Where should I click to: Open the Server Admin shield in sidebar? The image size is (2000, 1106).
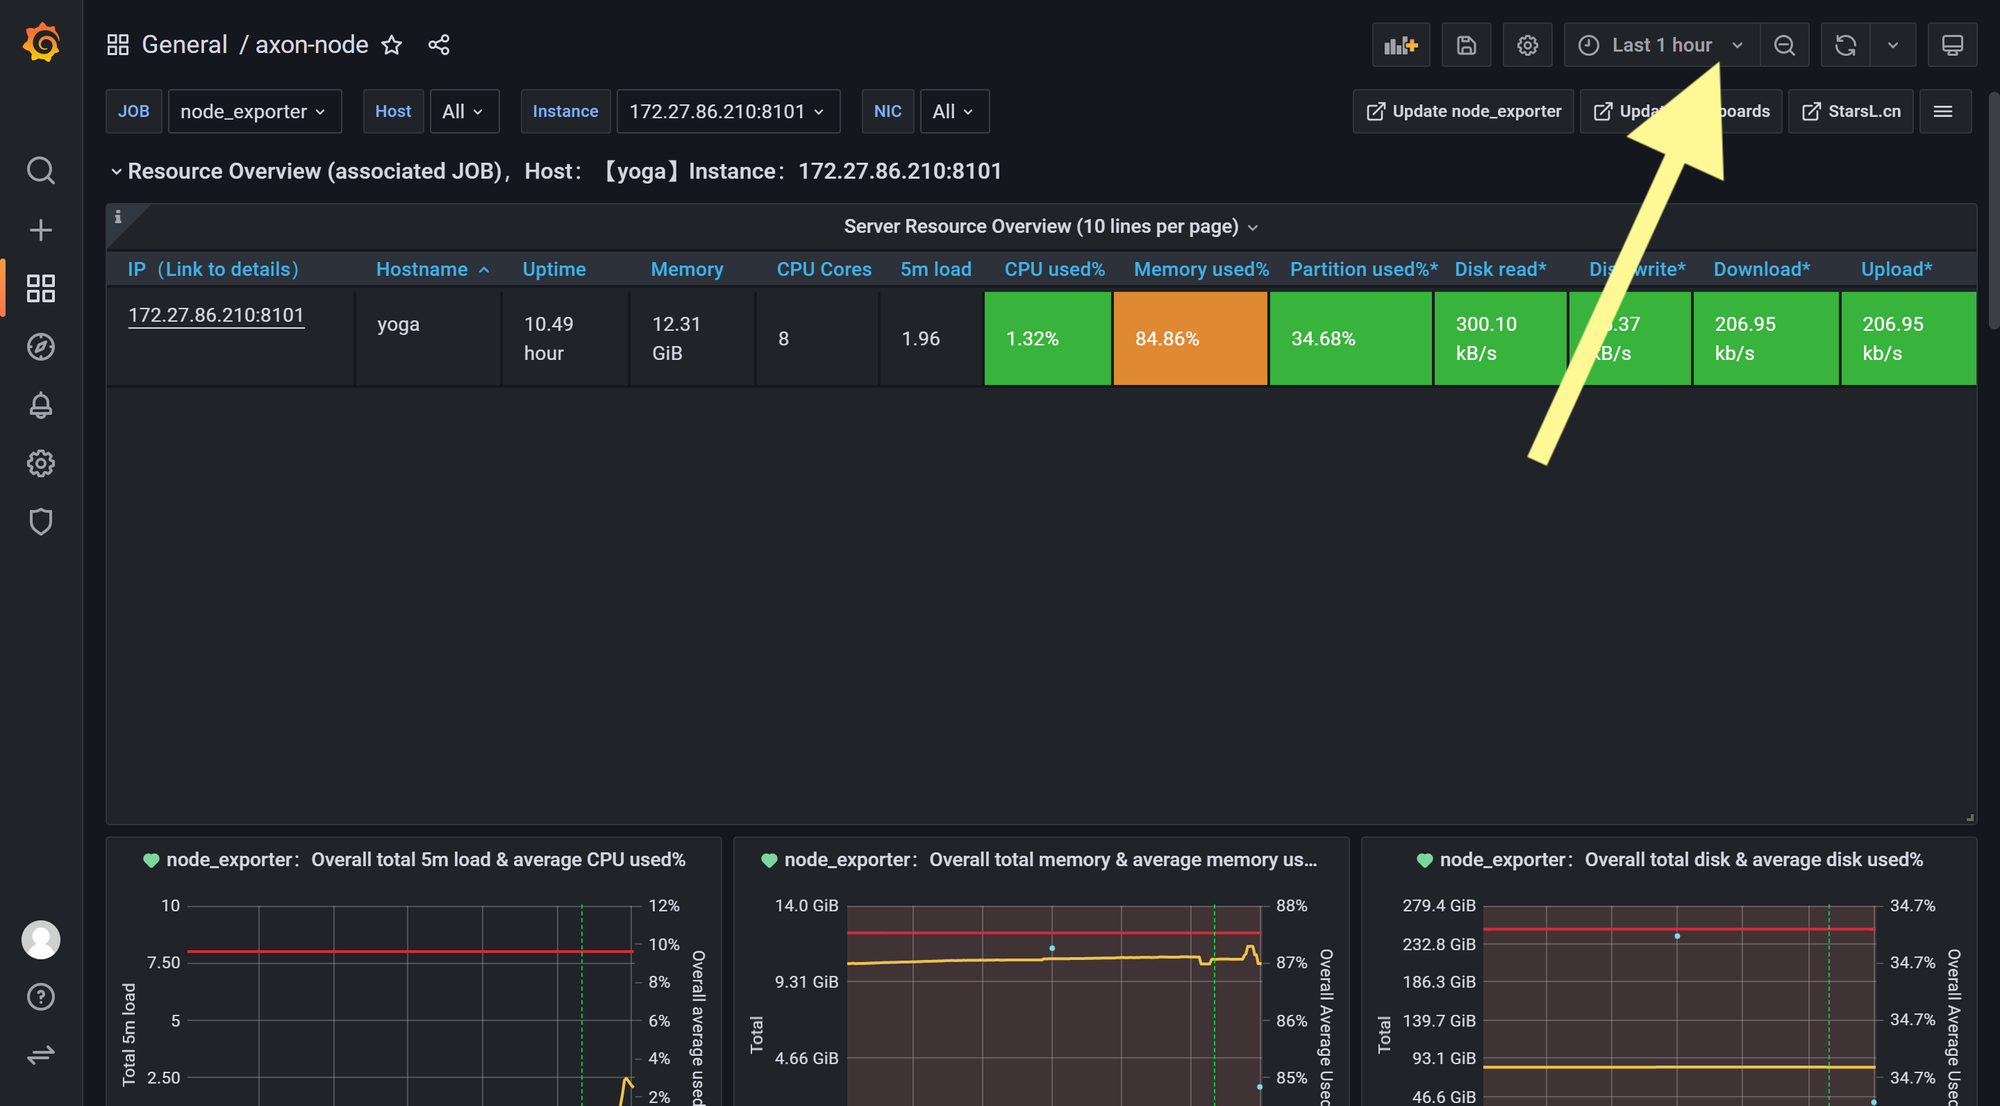[41, 522]
